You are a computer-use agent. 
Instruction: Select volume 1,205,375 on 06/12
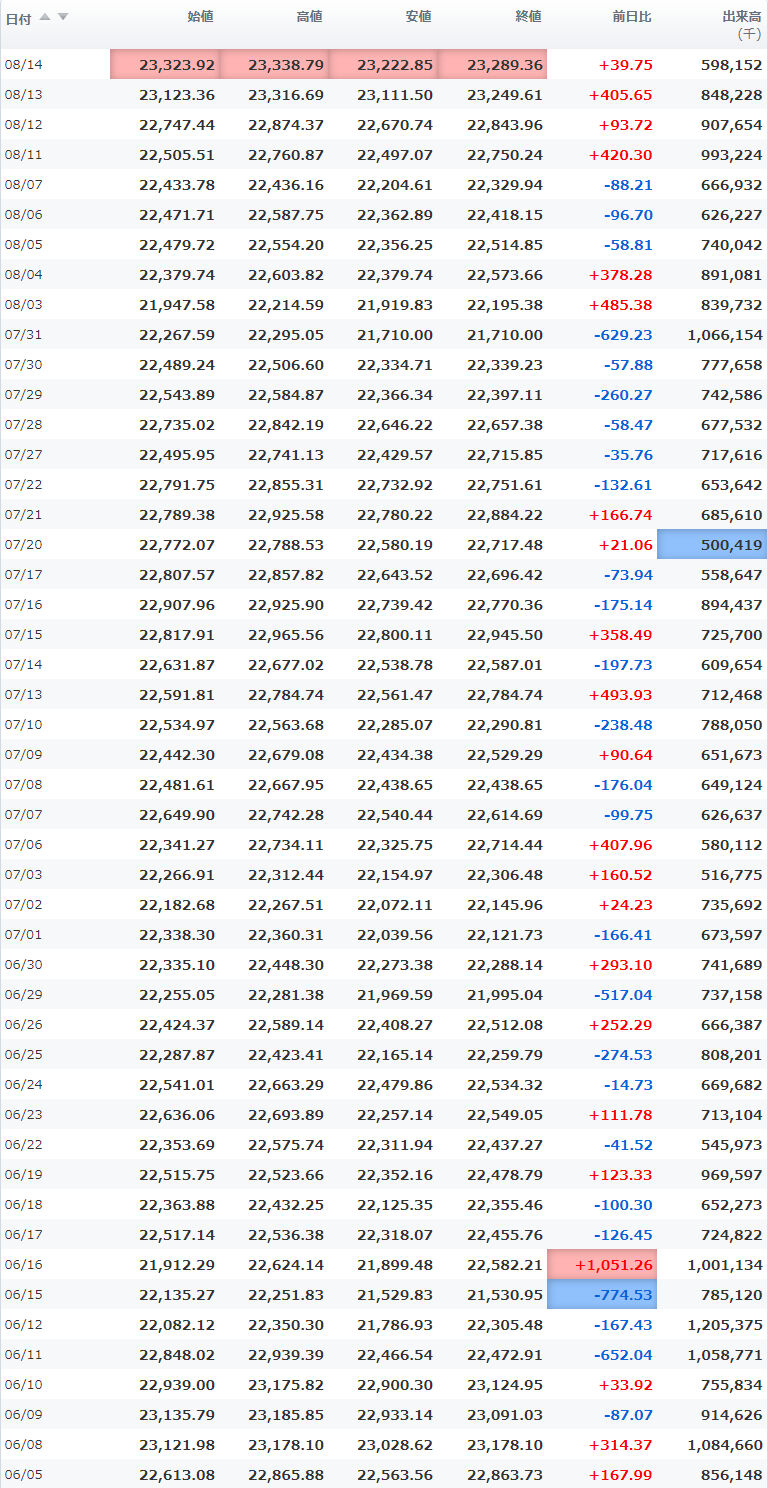pyautogui.click(x=725, y=1324)
